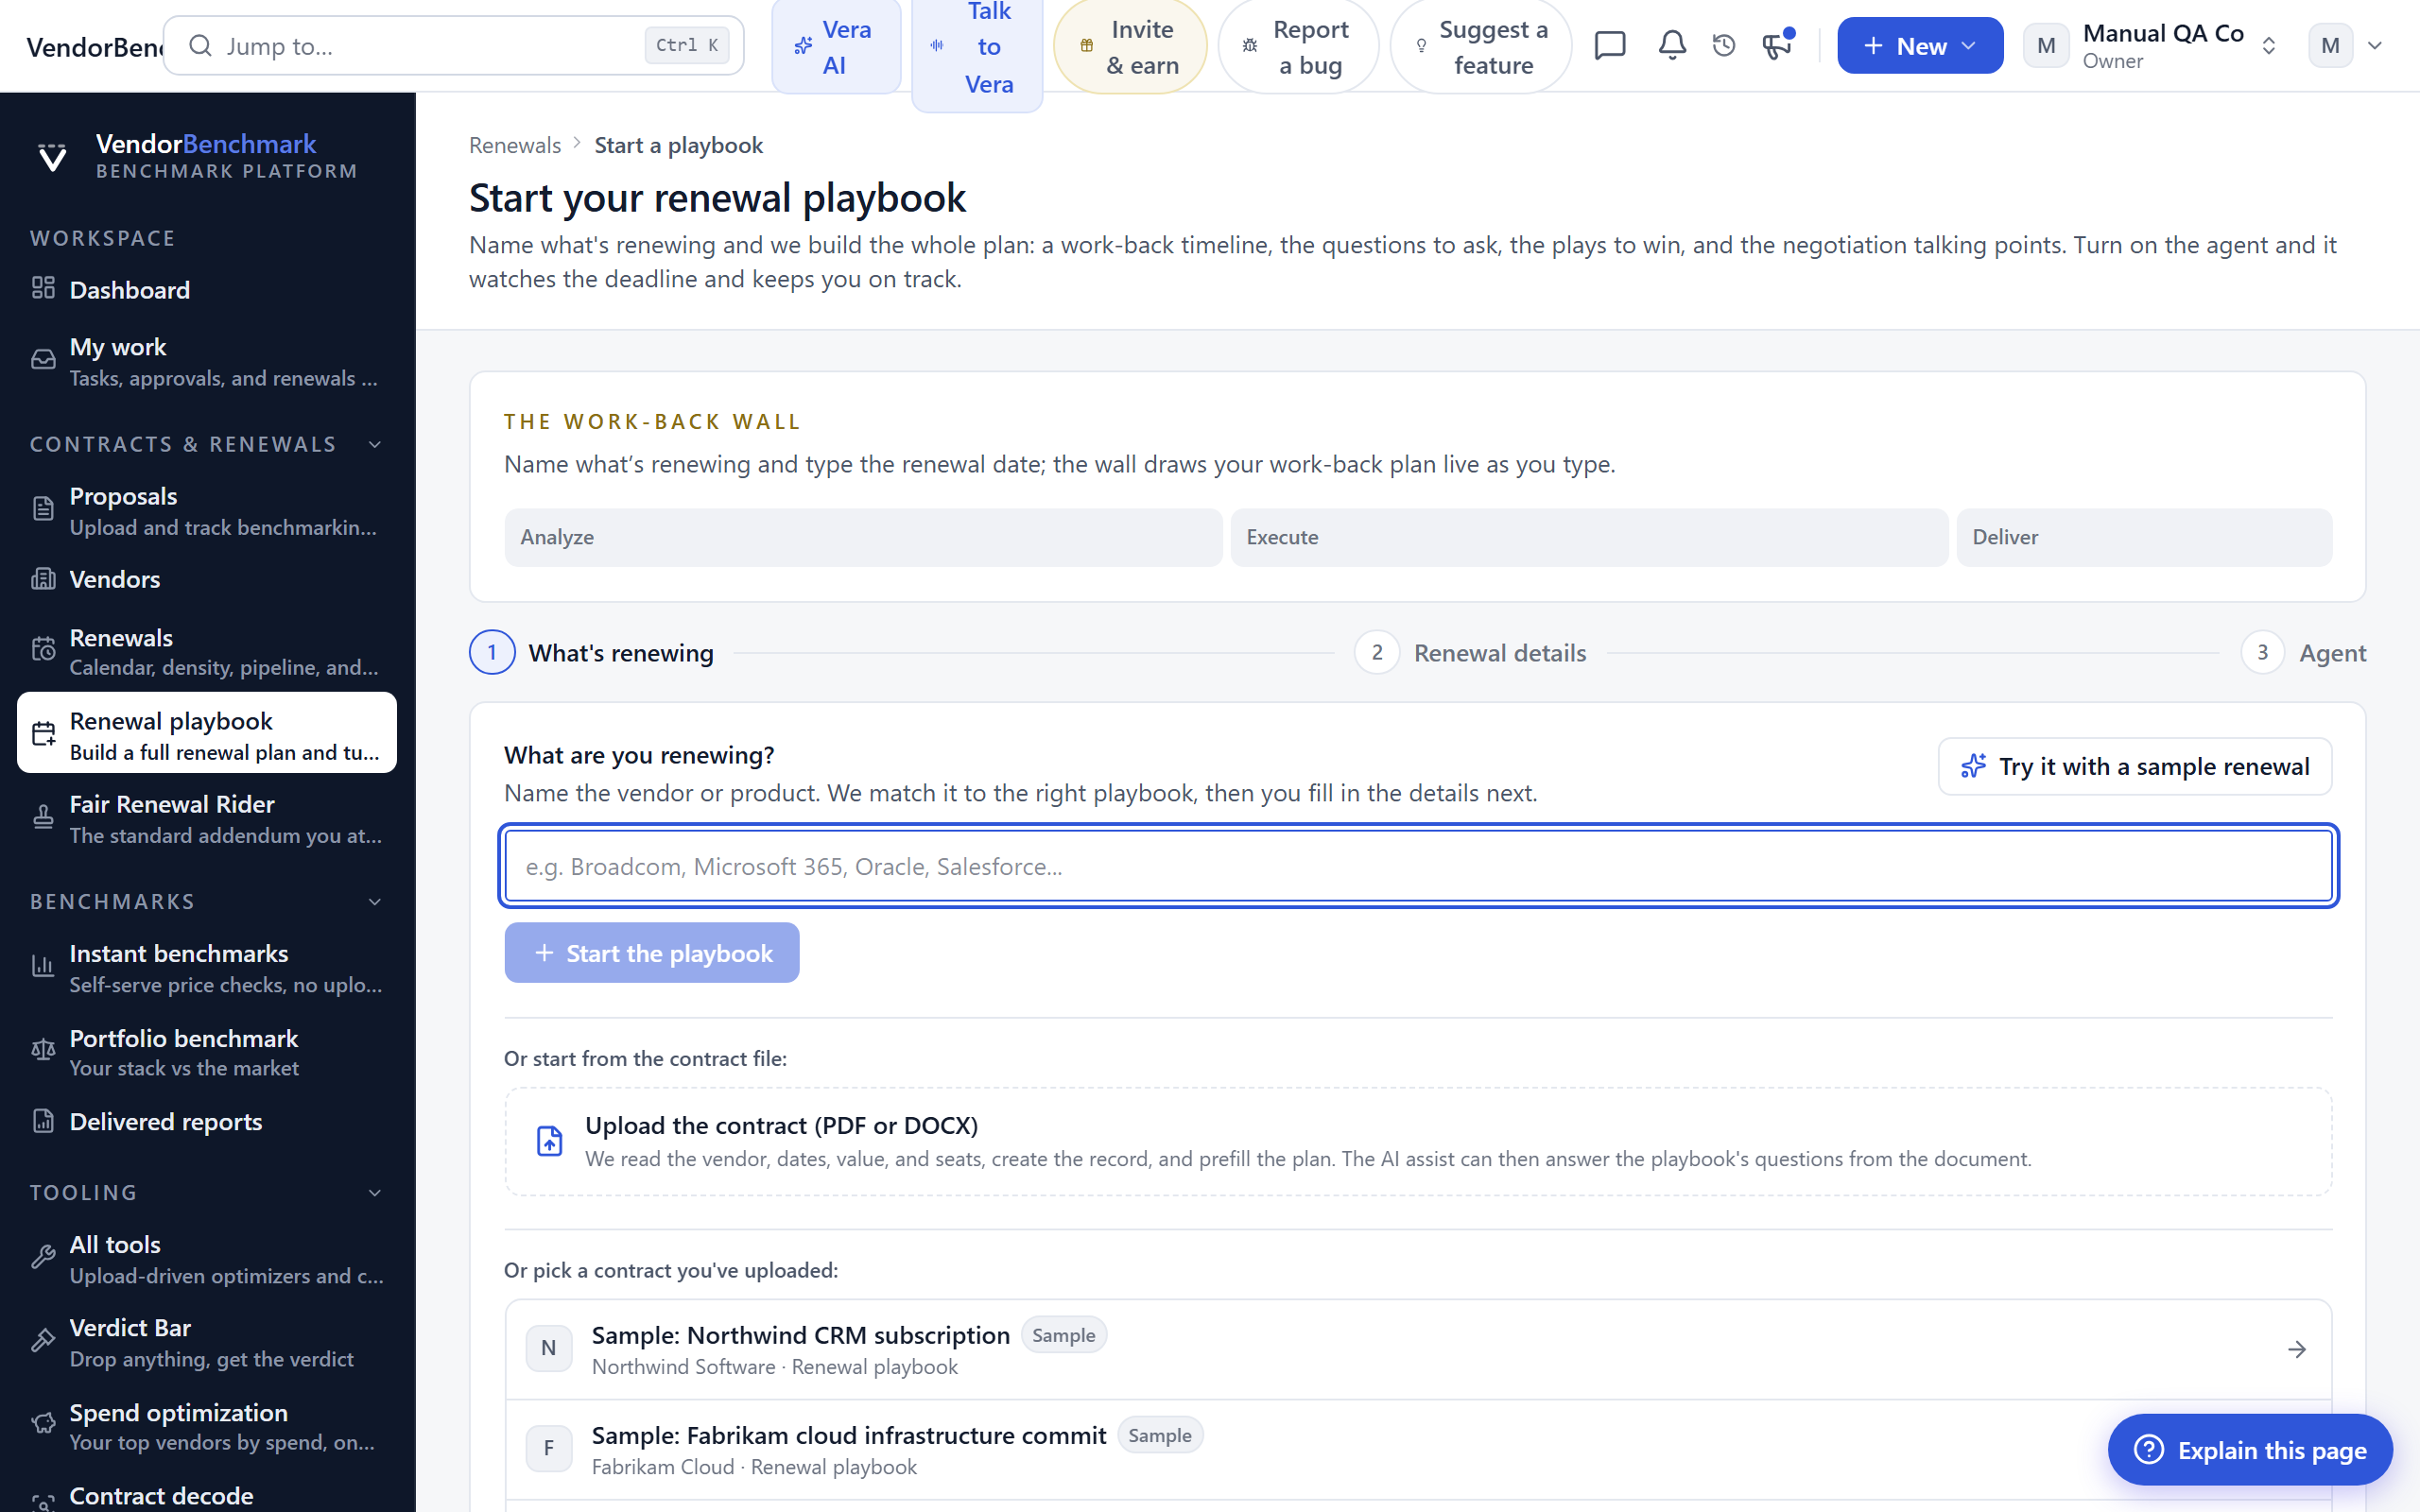Click Try it with a sample renewal
Viewport: 2420px width, 1512px height.
2134,766
